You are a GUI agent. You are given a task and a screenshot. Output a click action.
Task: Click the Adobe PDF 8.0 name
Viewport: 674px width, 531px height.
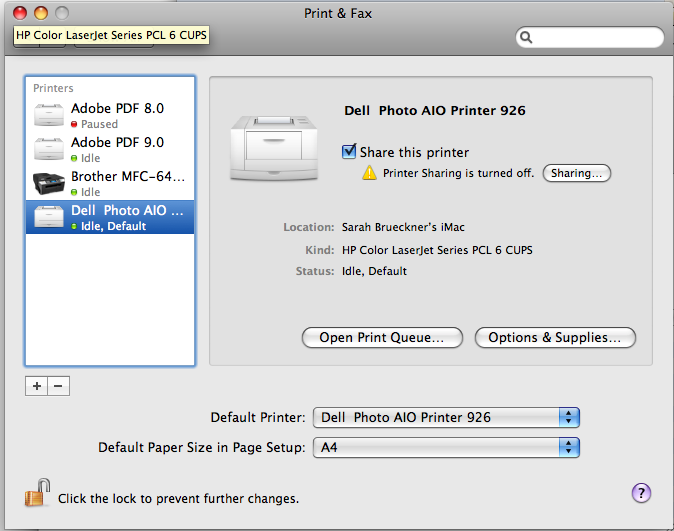[x=117, y=108]
